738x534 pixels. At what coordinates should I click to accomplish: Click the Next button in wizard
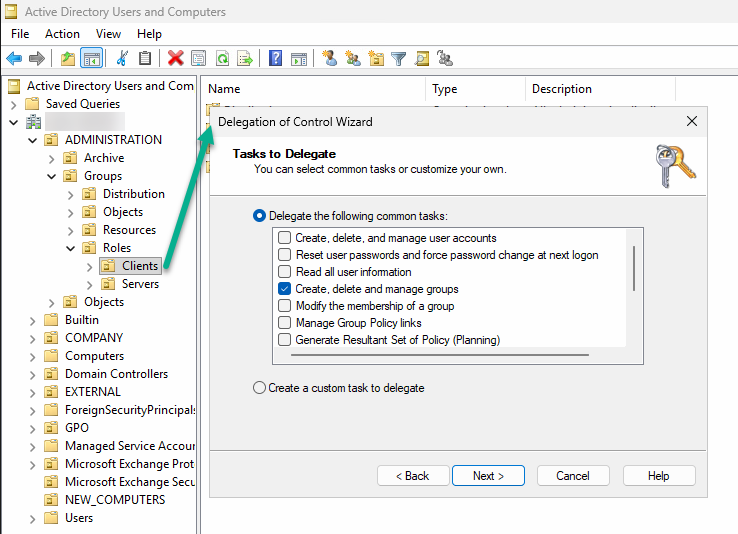click(x=488, y=476)
